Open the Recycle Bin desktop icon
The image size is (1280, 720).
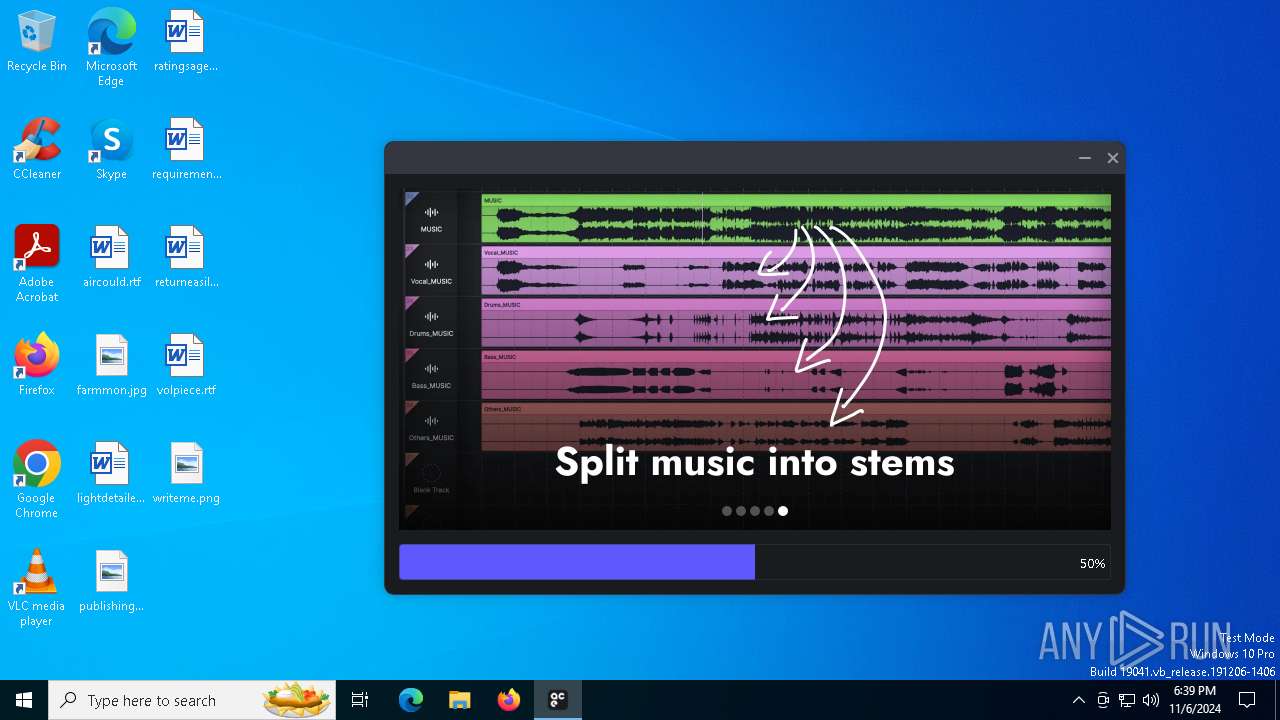click(x=37, y=41)
